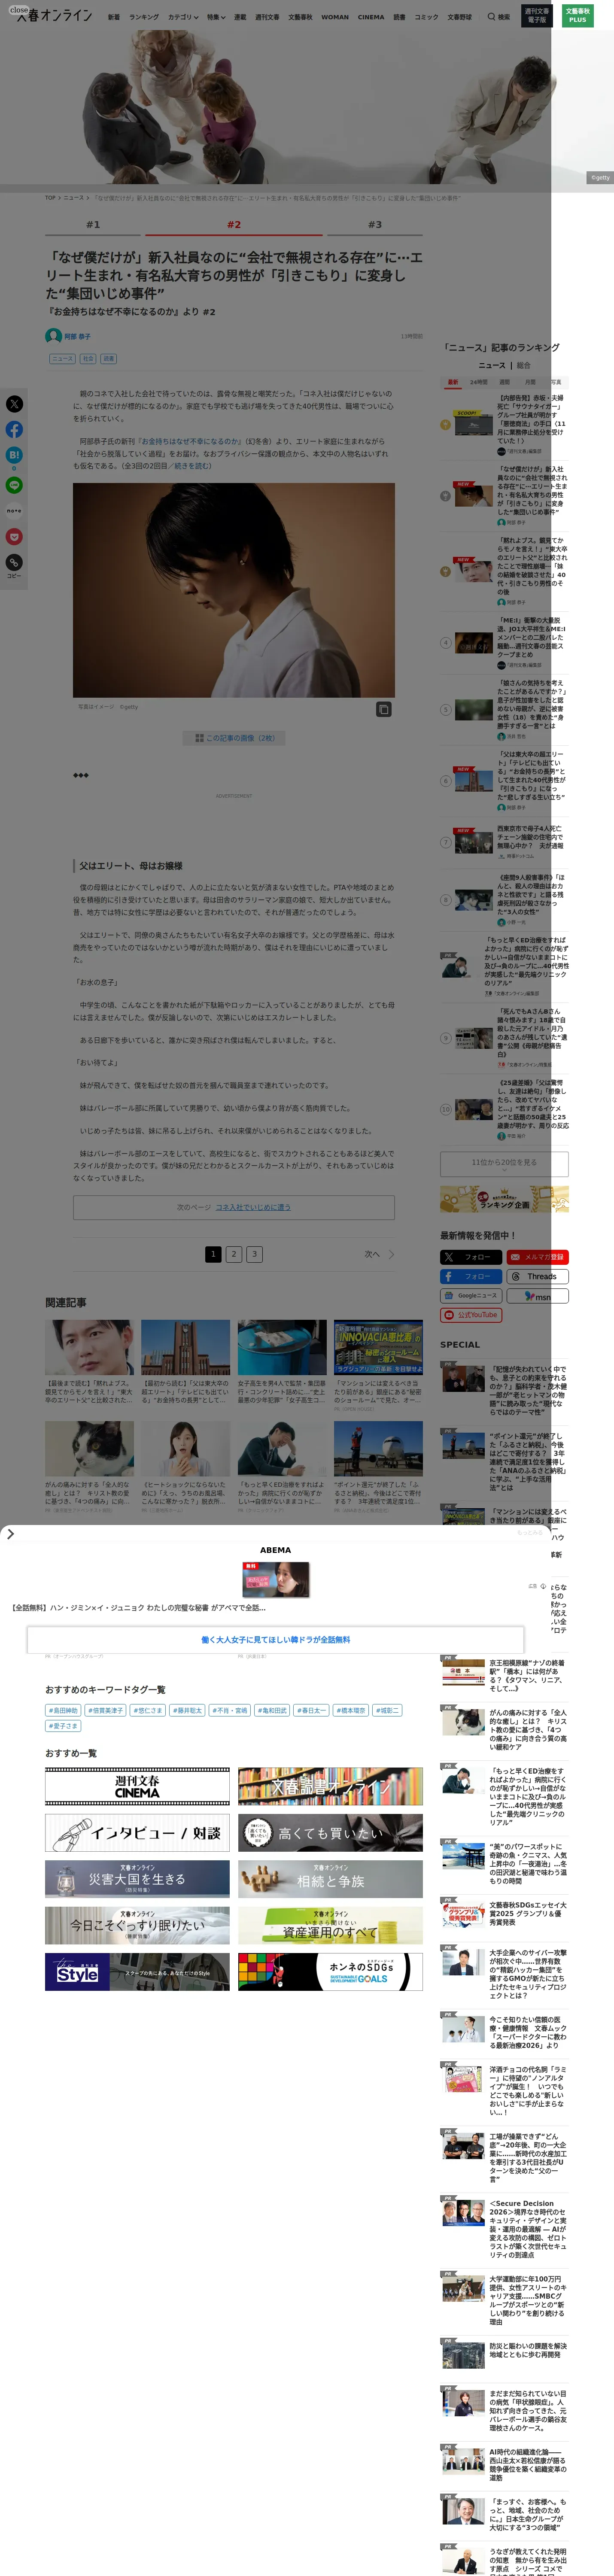
Task: Open インタビュー / 対談 banner
Action: pyautogui.click(x=137, y=1833)
